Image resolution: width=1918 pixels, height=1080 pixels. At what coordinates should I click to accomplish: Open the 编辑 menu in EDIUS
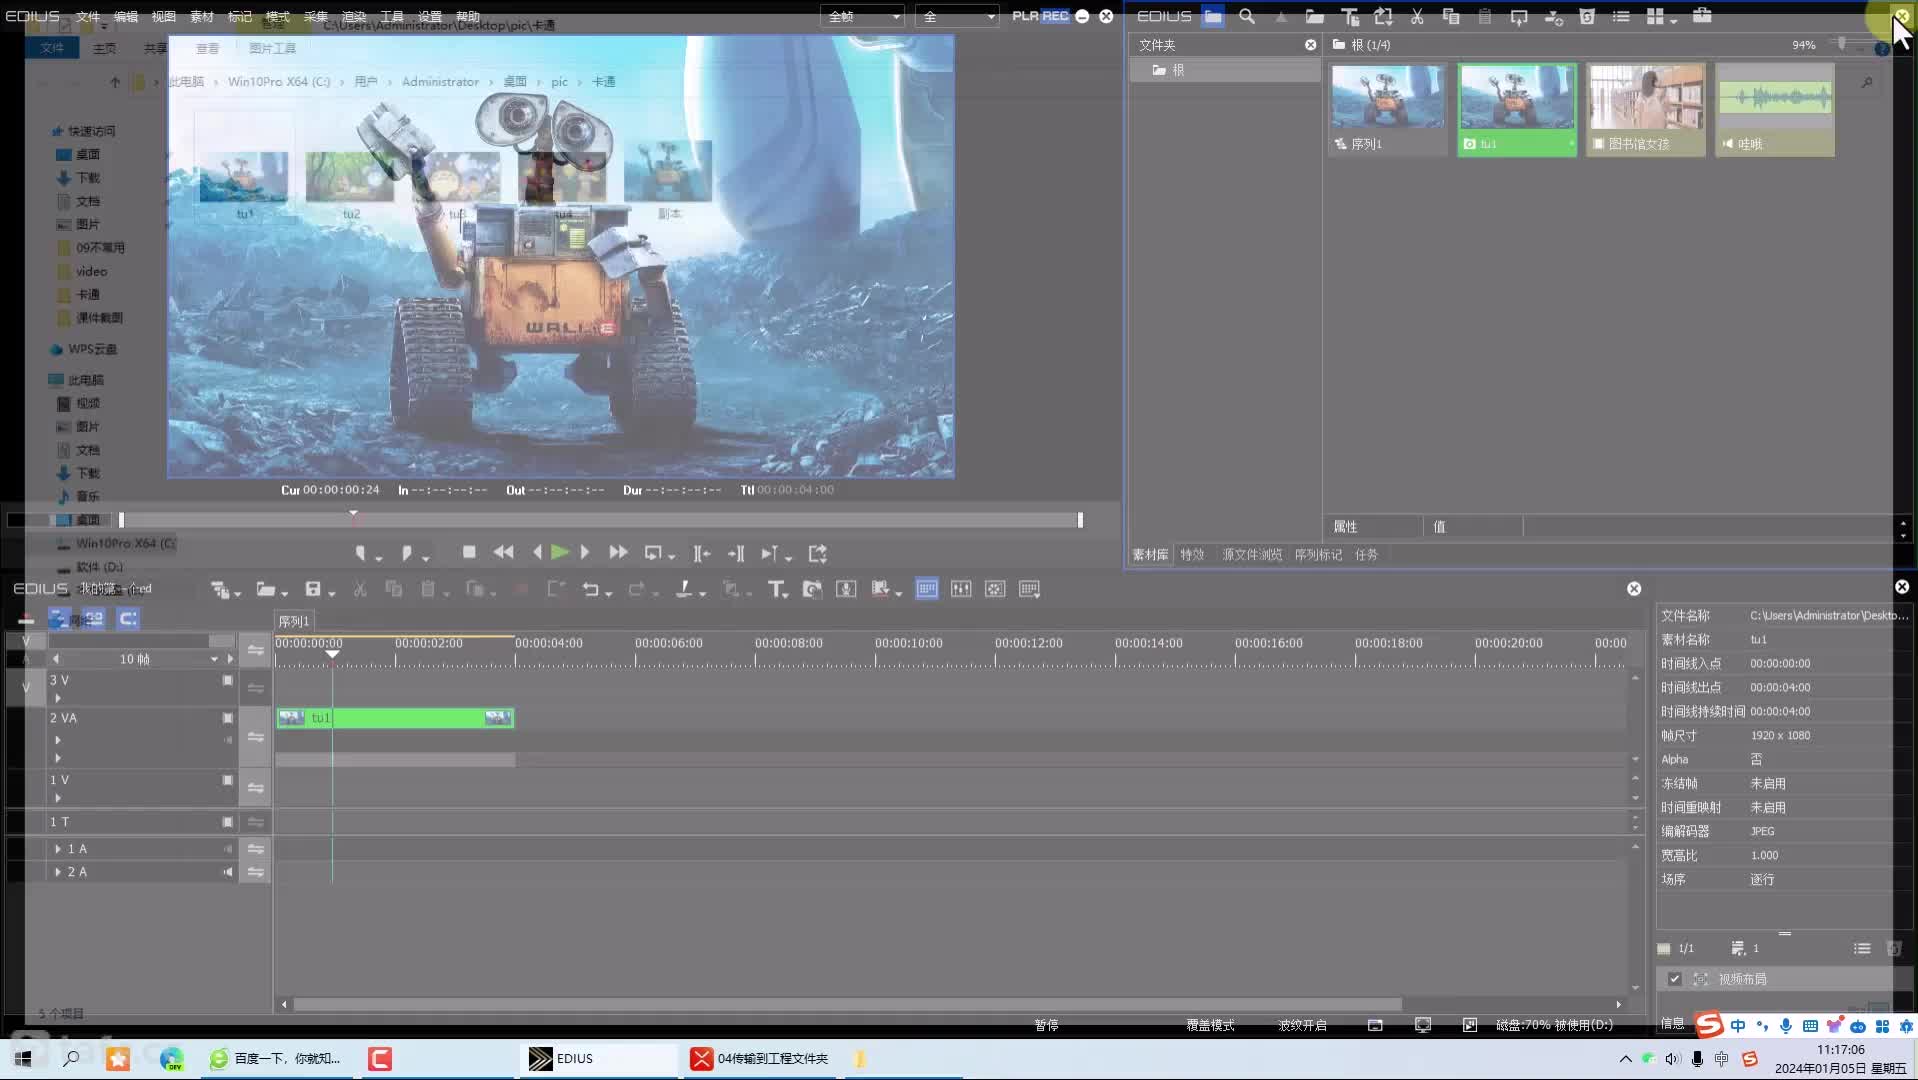click(126, 16)
